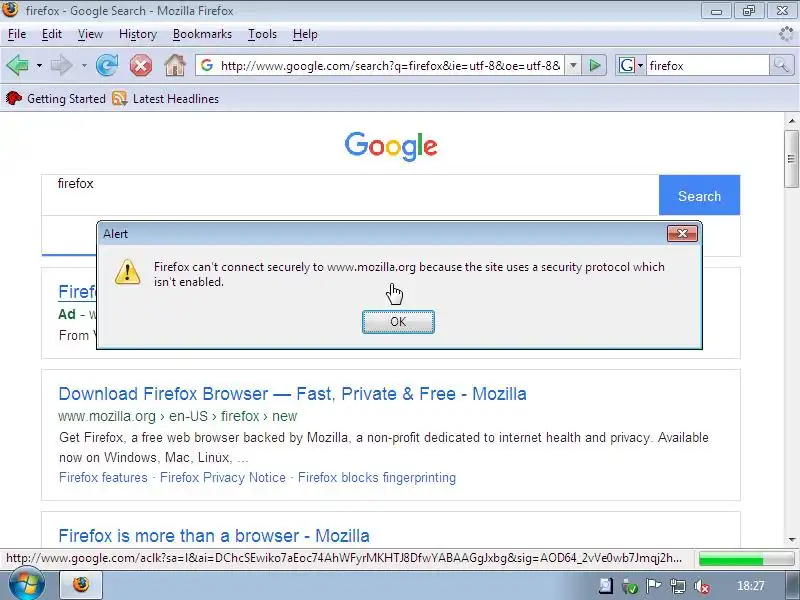The width and height of the screenshot is (800, 600).
Task: Open the search engine selector dropdown
Action: click(x=631, y=65)
